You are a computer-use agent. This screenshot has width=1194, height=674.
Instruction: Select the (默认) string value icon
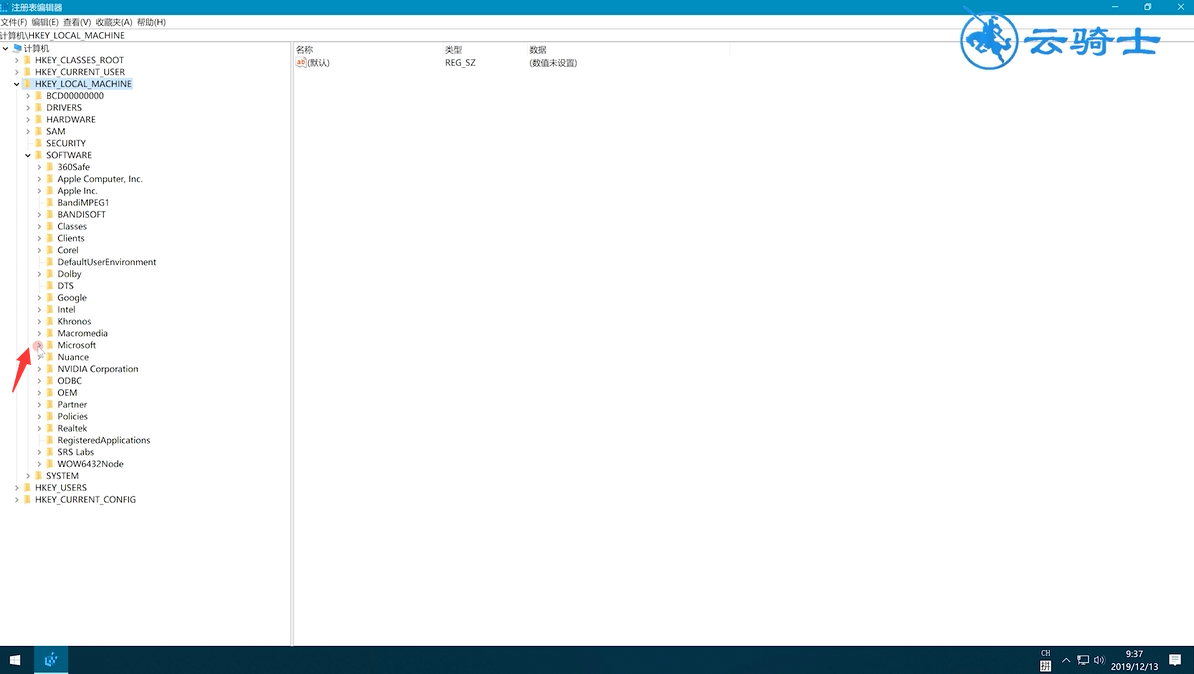pyautogui.click(x=301, y=62)
